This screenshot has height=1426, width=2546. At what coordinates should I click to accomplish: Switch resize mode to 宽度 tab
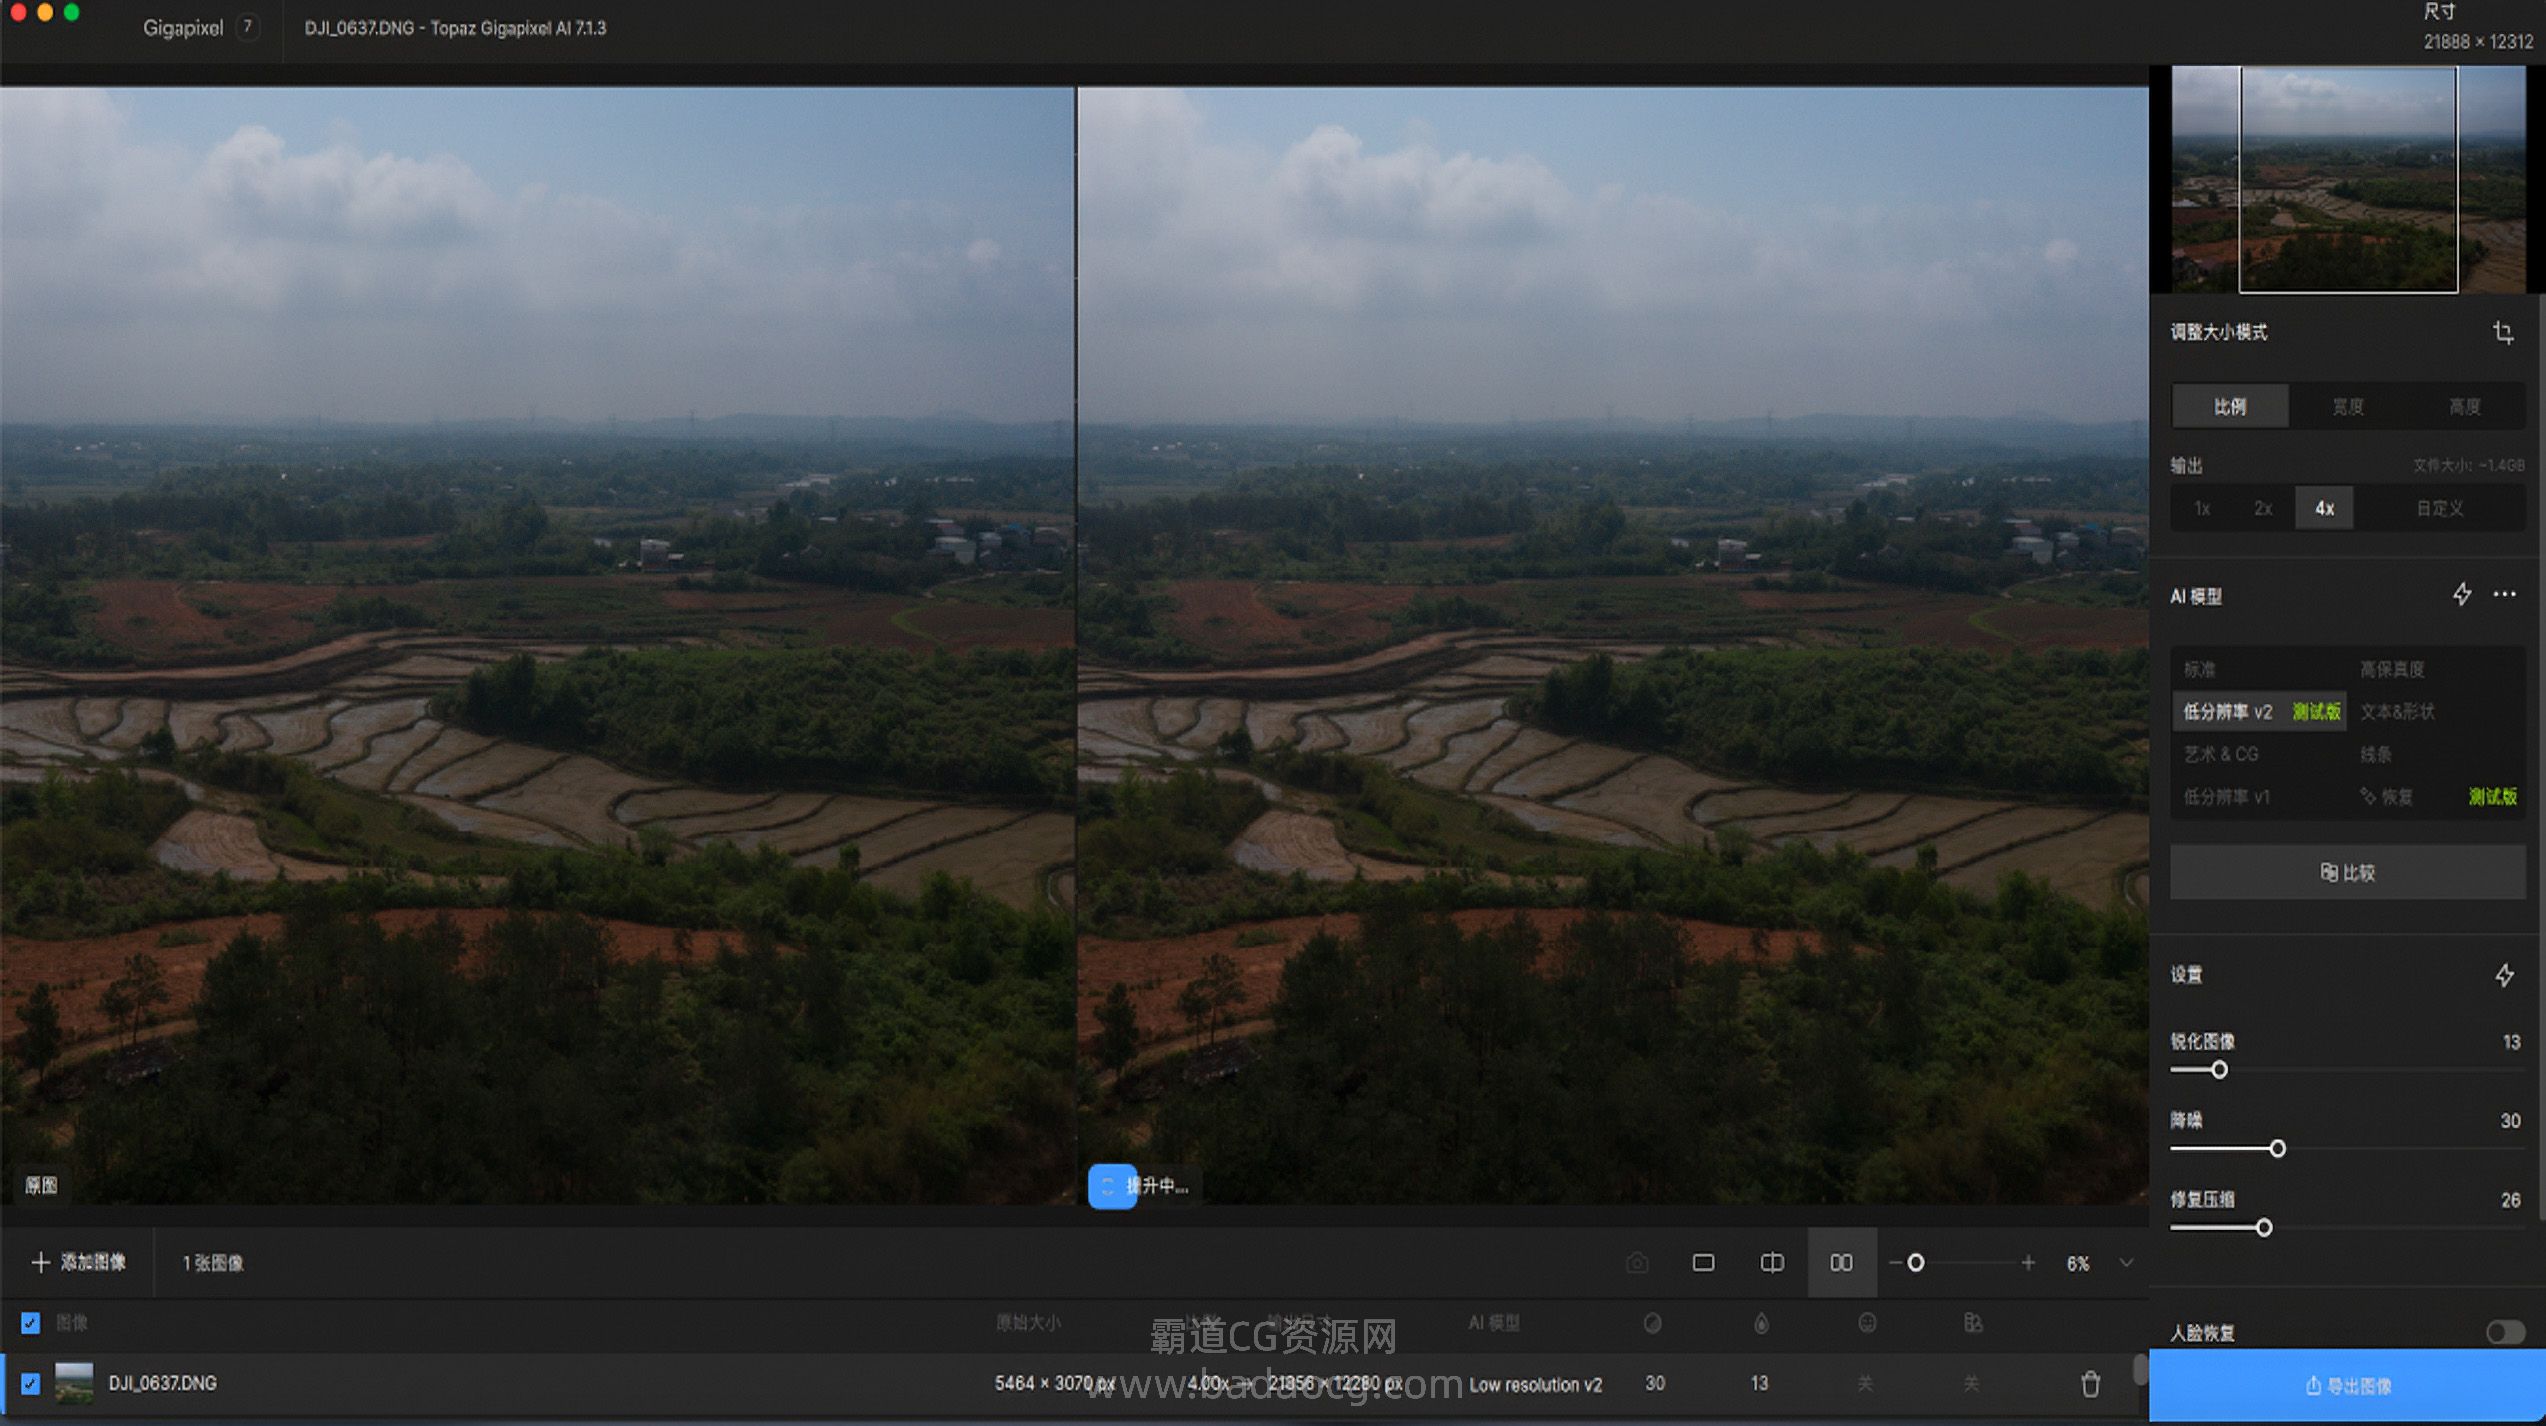click(x=2348, y=407)
